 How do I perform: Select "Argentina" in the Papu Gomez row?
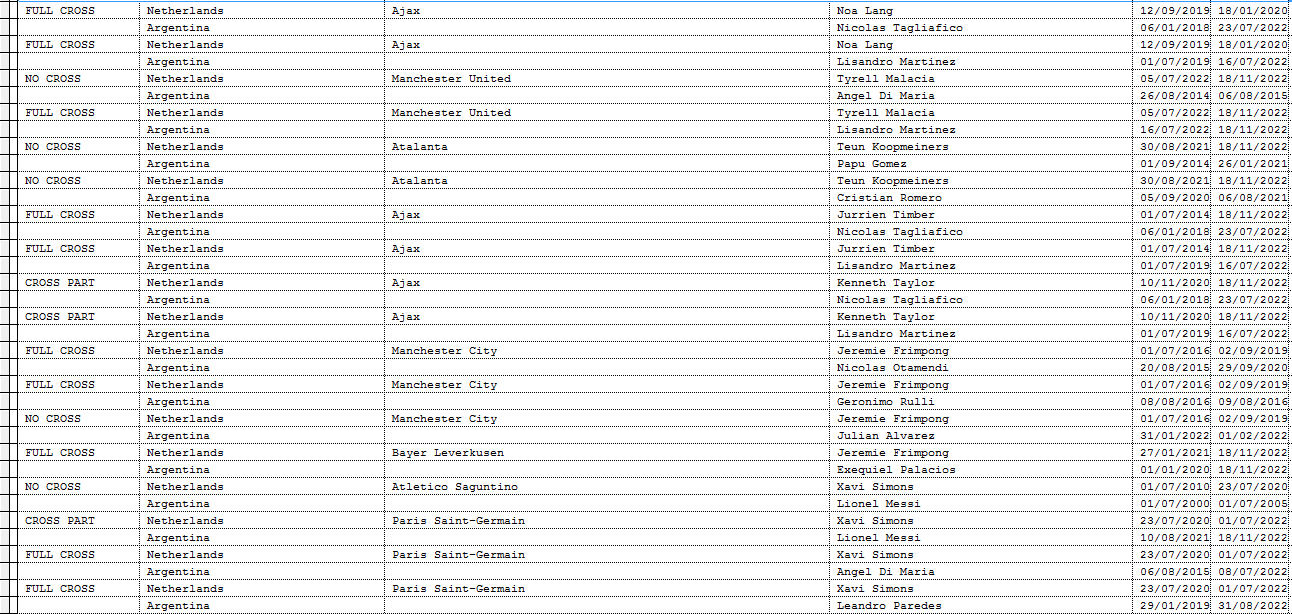click(x=178, y=164)
